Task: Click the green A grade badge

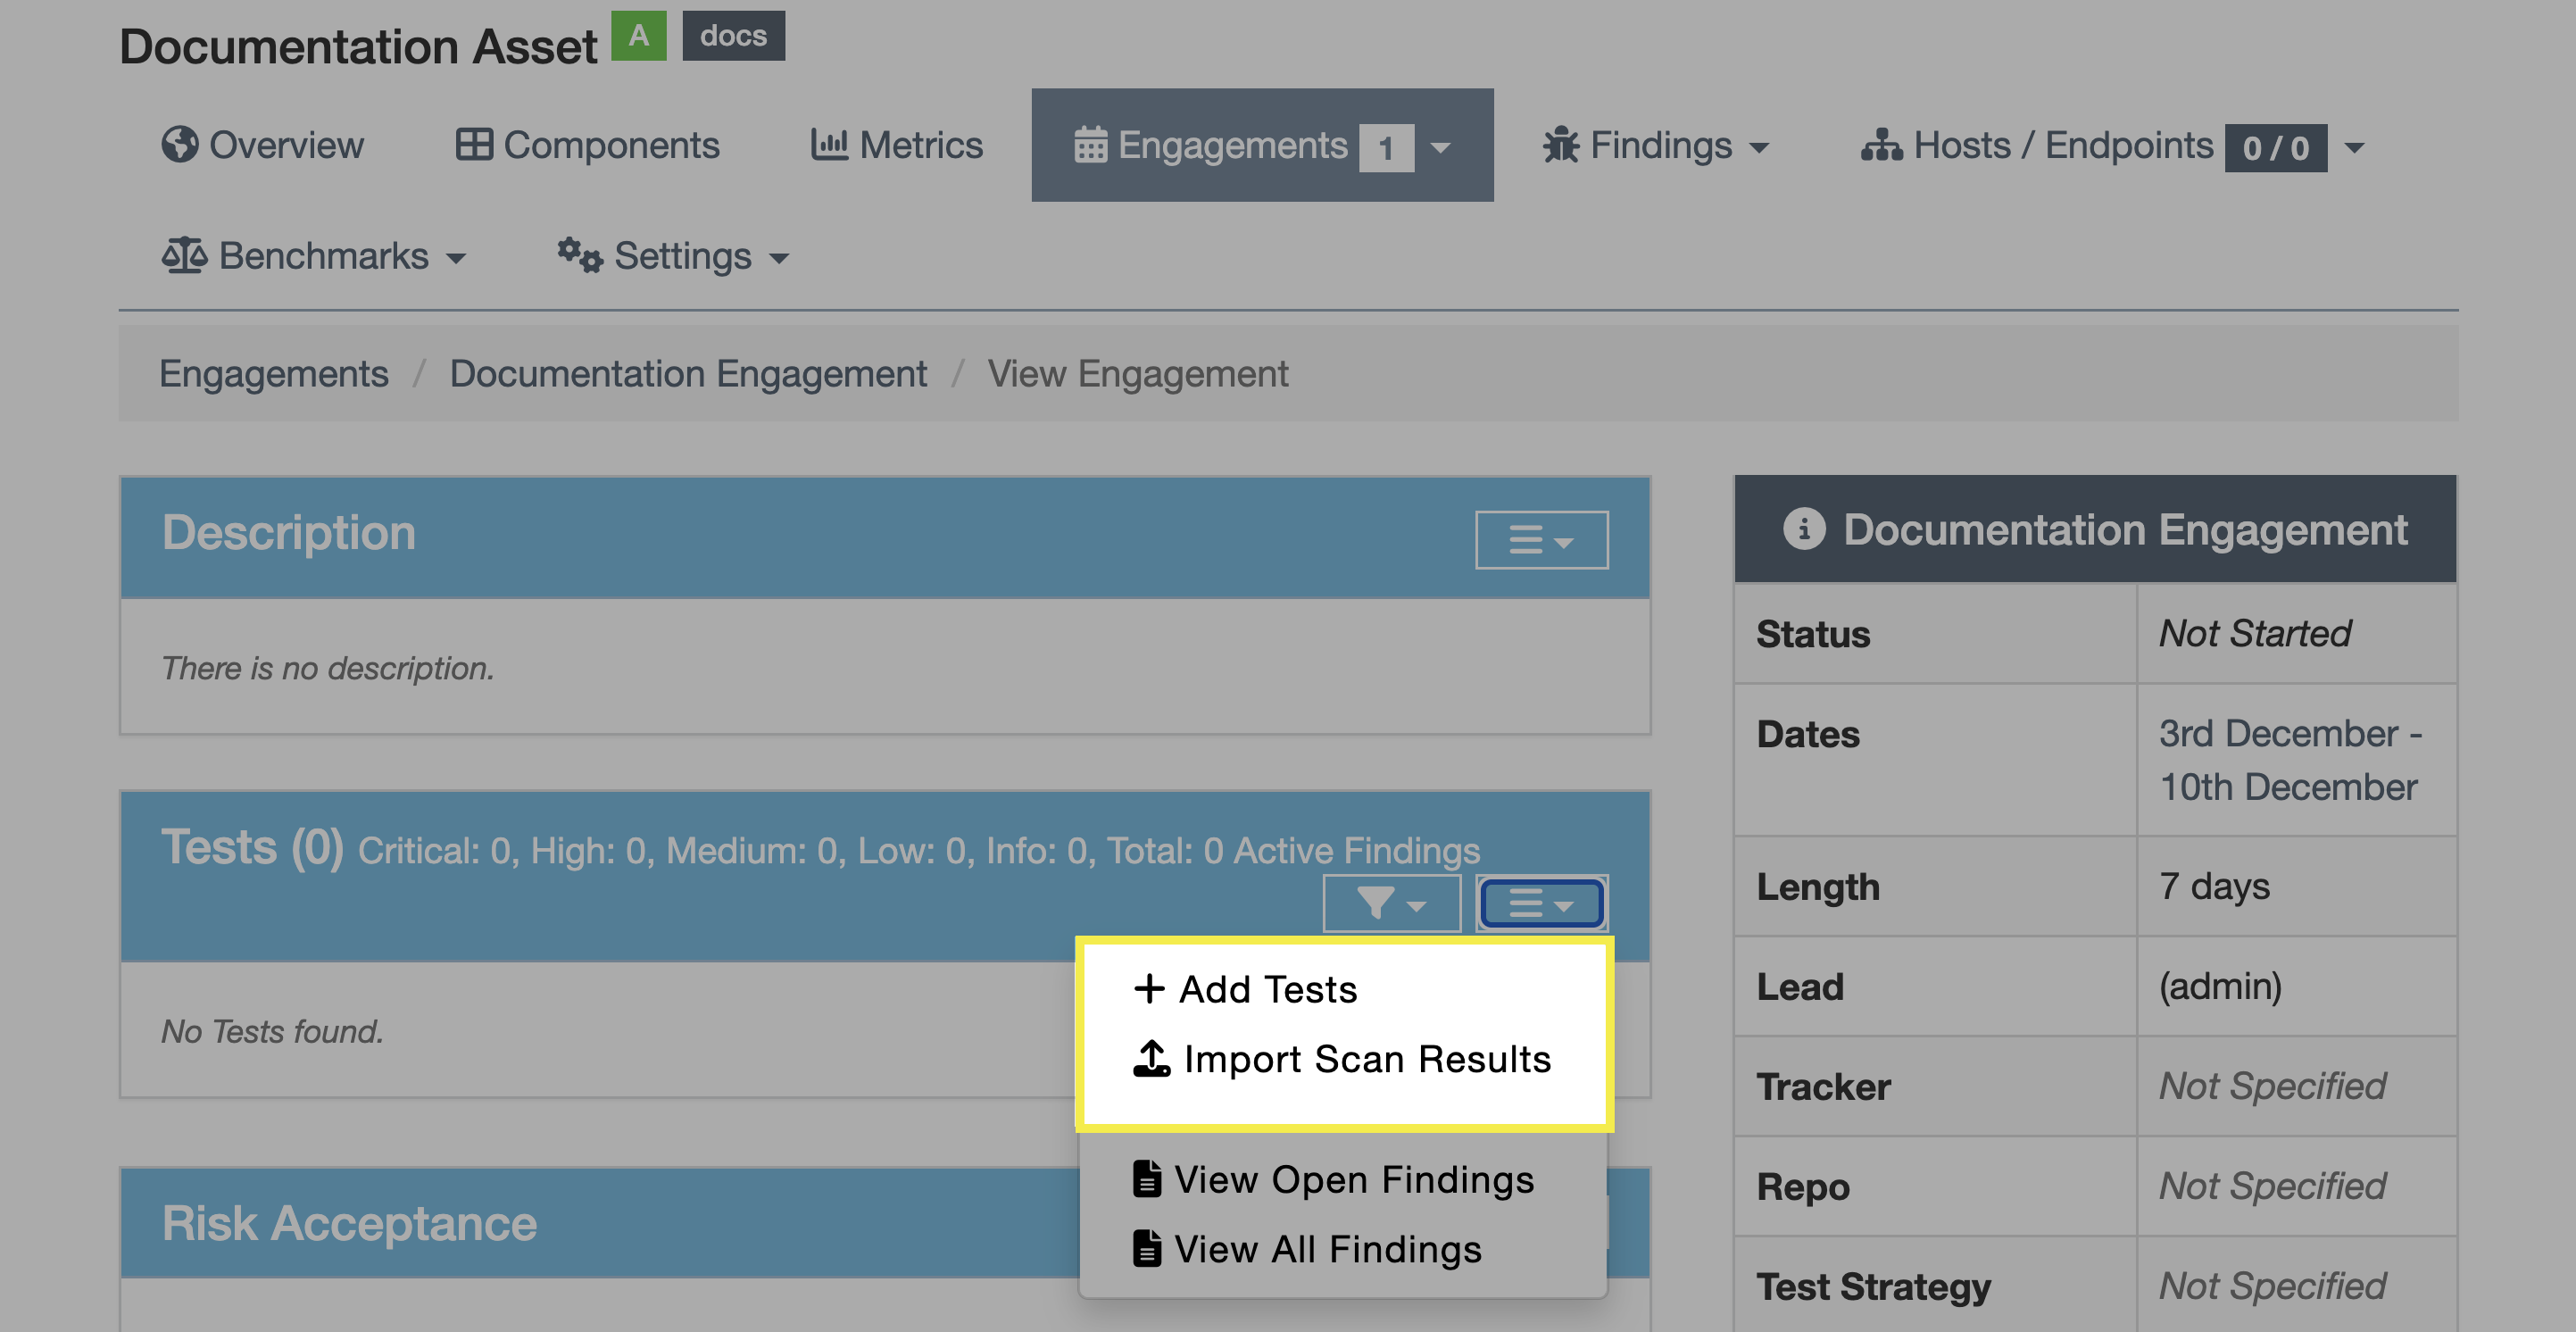Action: [638, 36]
